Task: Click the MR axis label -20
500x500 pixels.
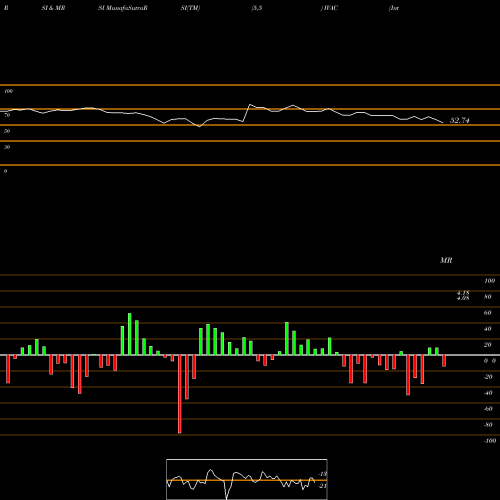Action: pyautogui.click(x=488, y=377)
